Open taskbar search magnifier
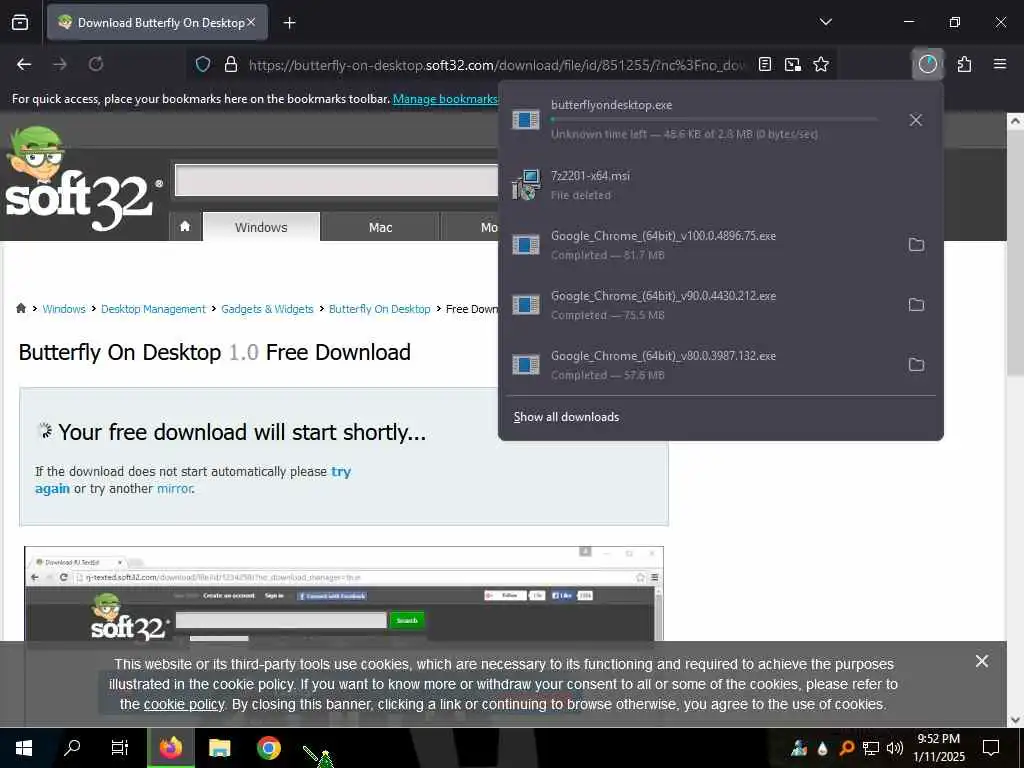The height and width of the screenshot is (768, 1024). tap(72, 748)
